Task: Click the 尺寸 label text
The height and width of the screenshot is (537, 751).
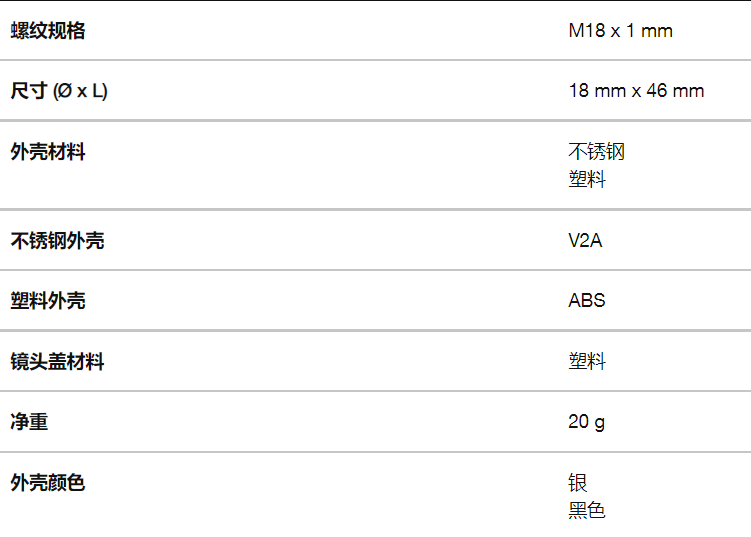Action: pos(29,91)
